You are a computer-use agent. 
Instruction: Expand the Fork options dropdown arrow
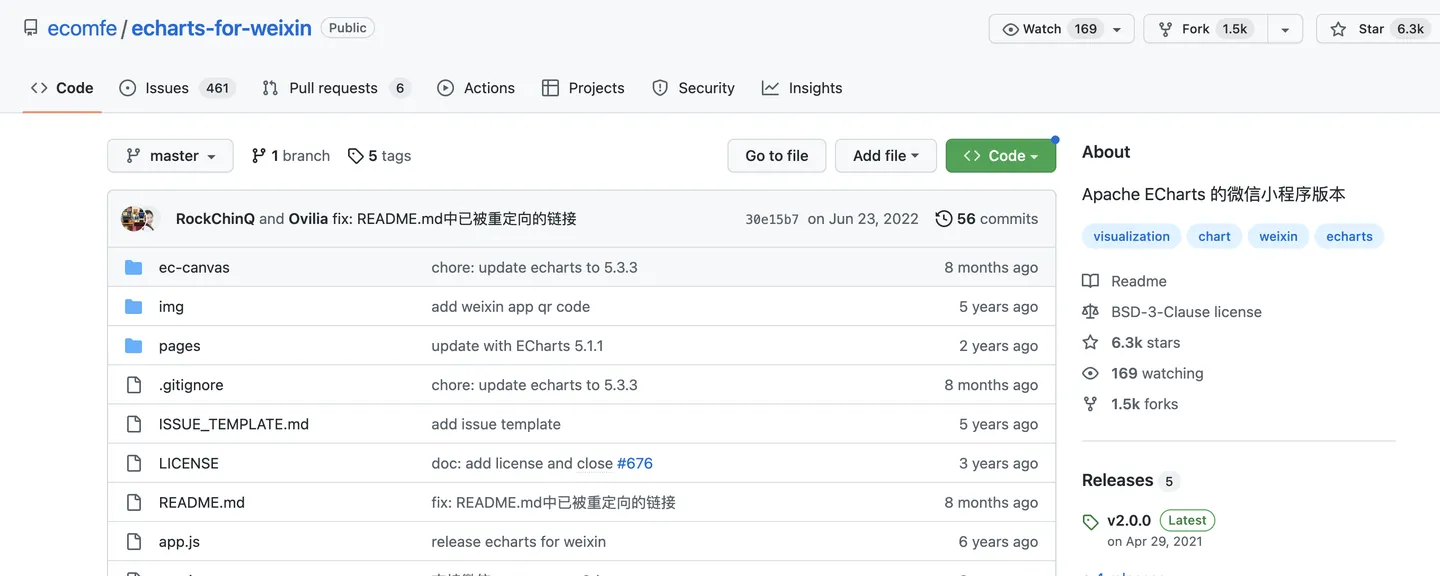pyautogui.click(x=1285, y=29)
